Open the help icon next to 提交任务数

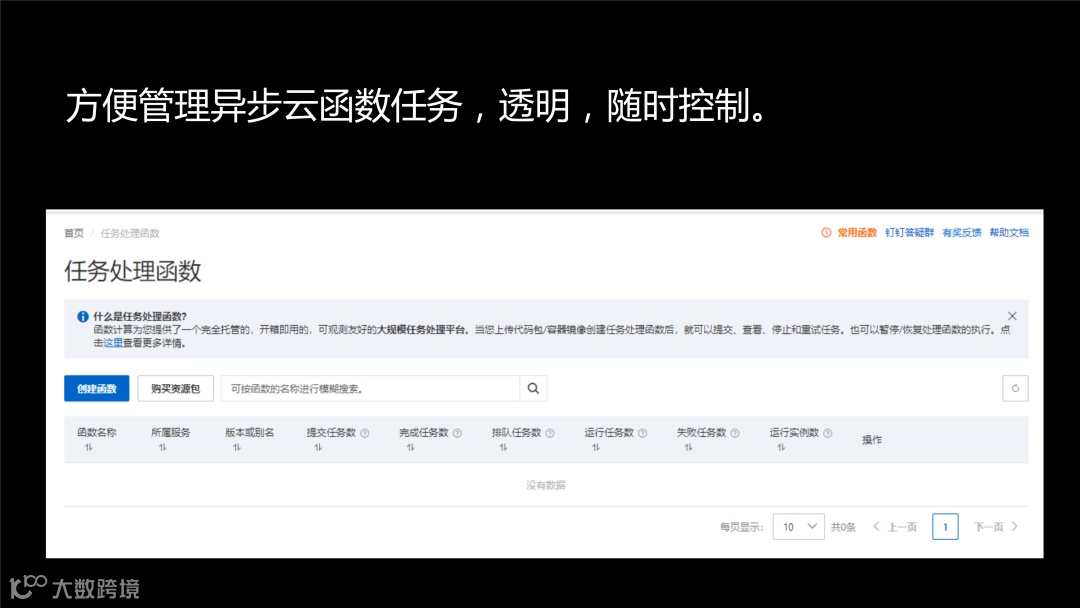[364, 433]
